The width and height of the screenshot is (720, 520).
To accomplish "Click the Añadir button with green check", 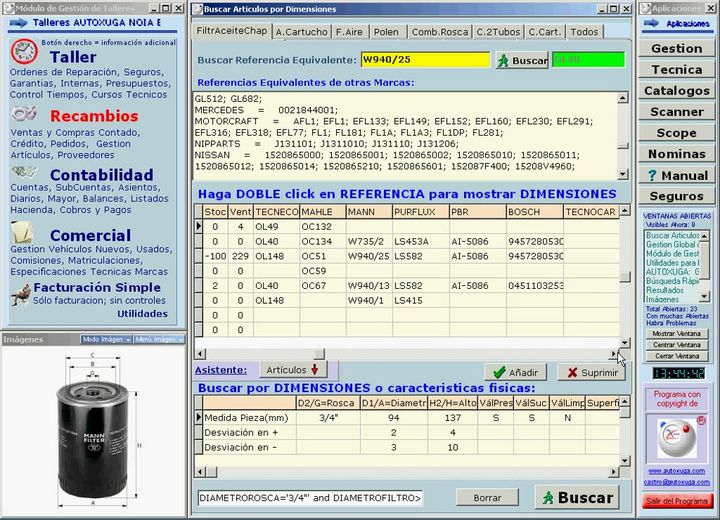I will point(516,373).
